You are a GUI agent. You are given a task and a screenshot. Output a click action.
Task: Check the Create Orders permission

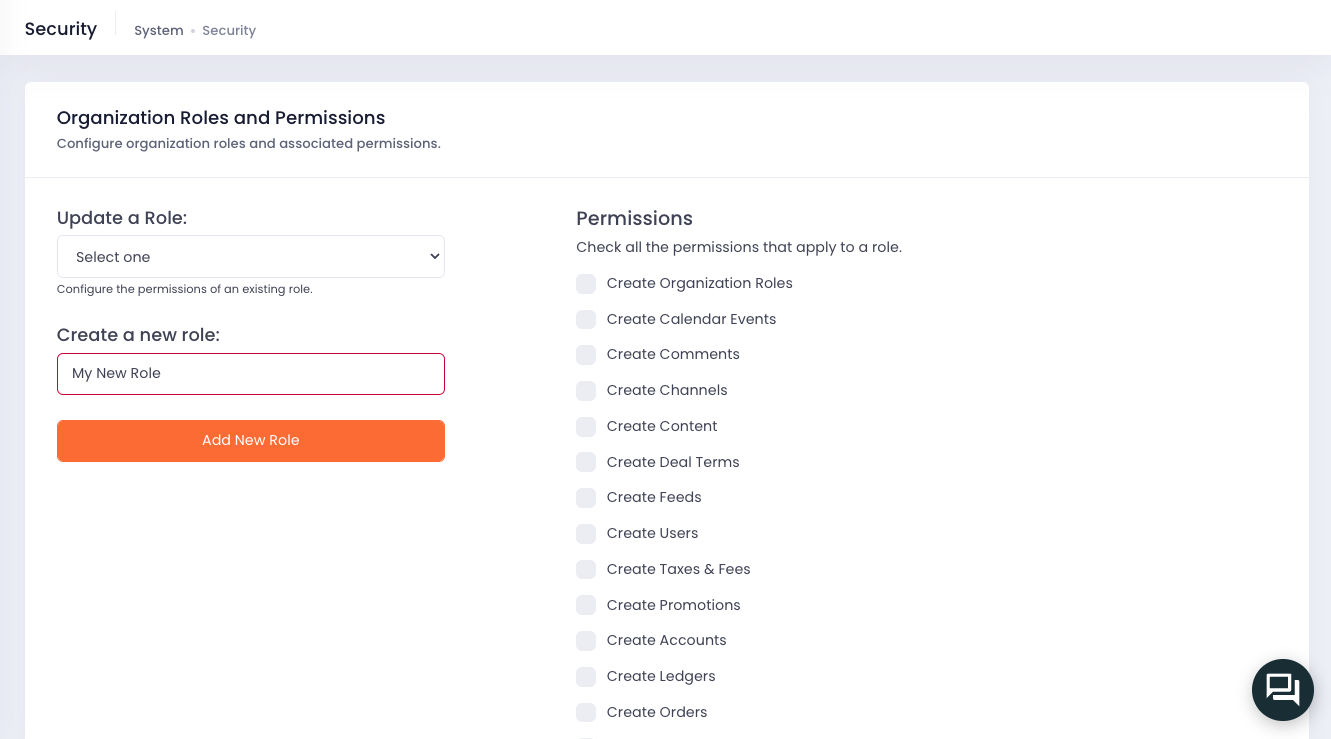pyautogui.click(x=586, y=713)
